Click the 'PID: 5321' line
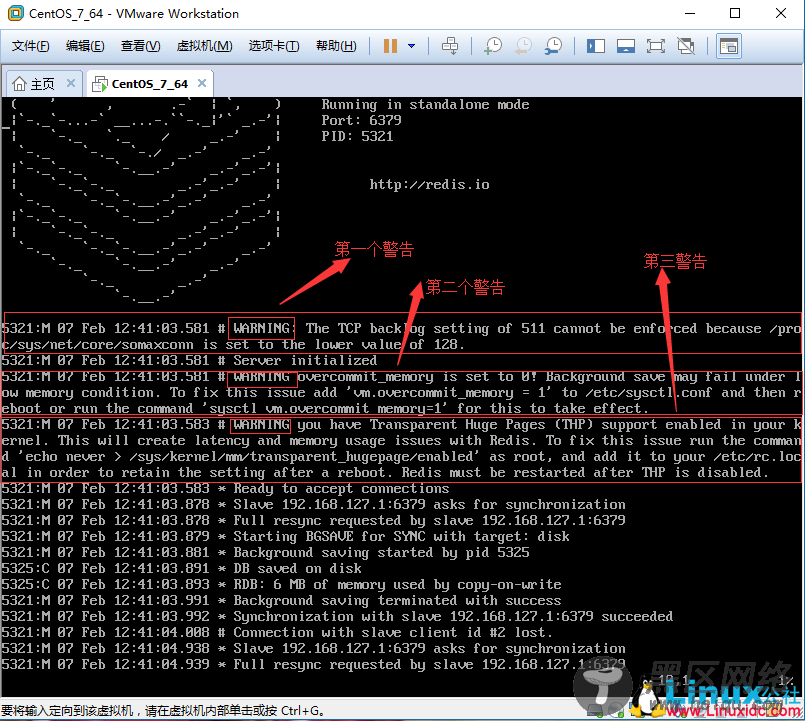Image resolution: width=805 pixels, height=721 pixels. (x=357, y=136)
